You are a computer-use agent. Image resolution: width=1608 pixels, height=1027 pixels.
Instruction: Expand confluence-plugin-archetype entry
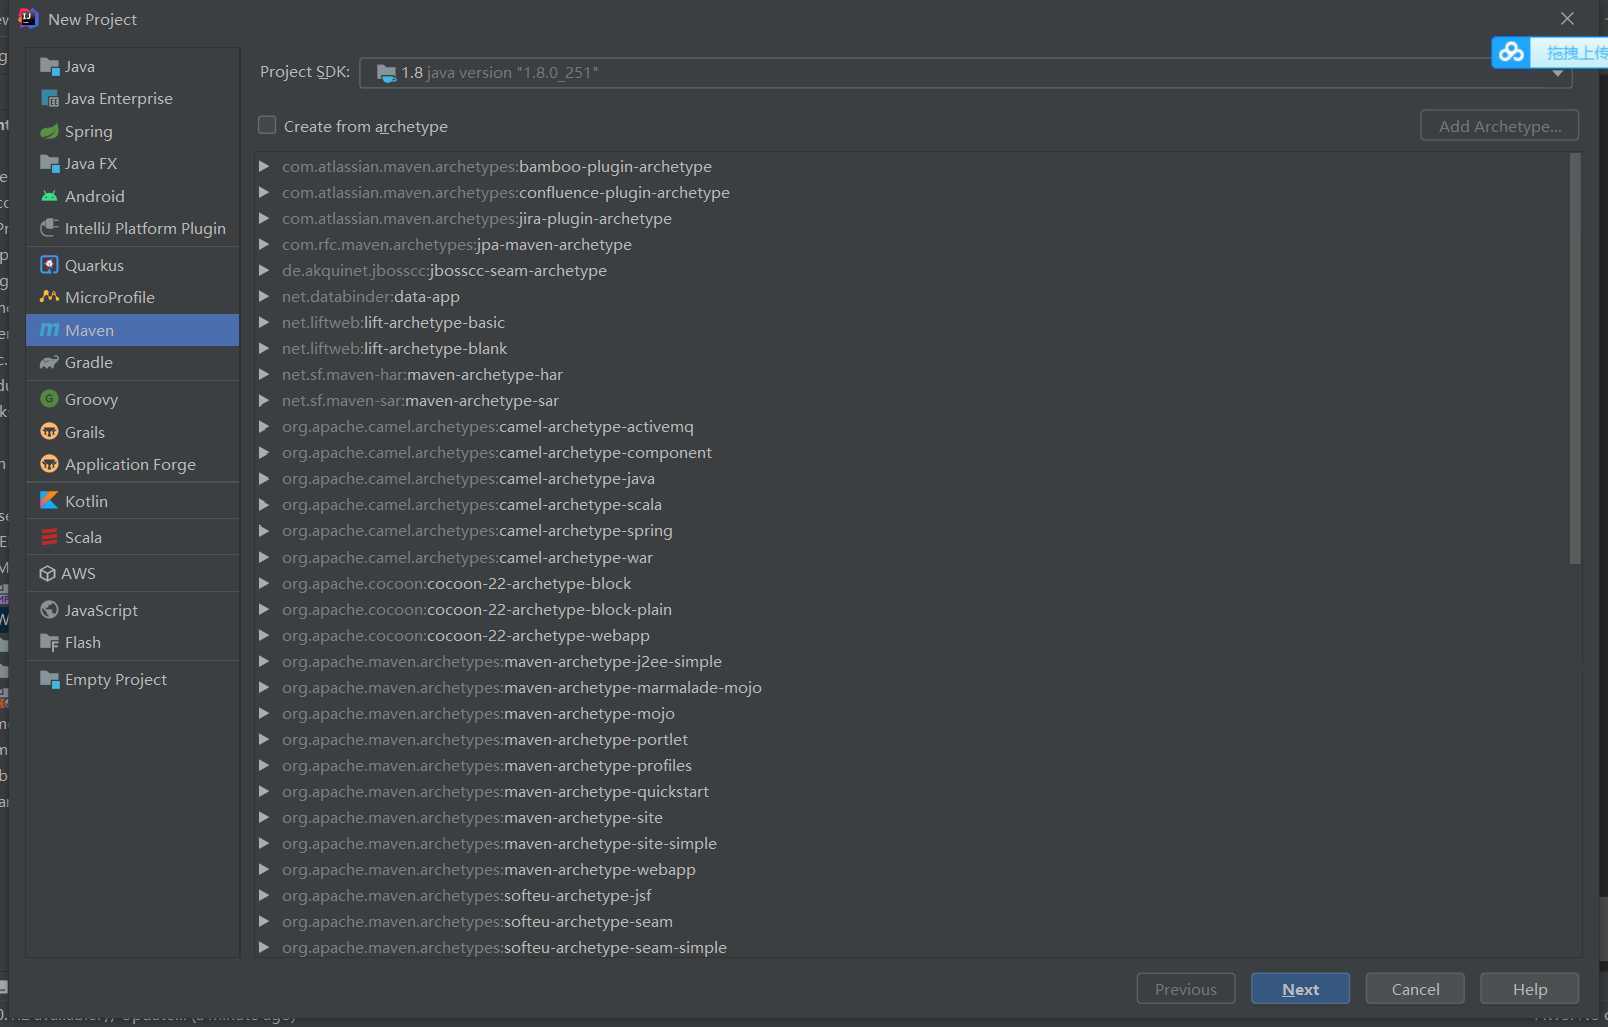[264, 192]
